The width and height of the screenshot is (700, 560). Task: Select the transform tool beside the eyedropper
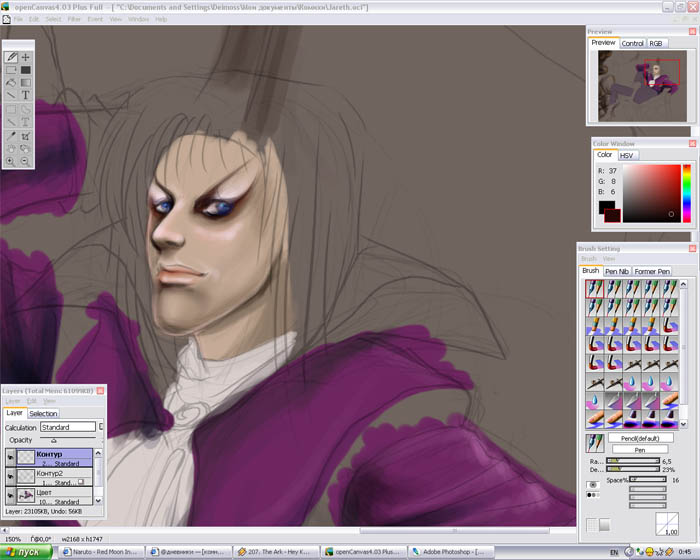(x=25, y=136)
